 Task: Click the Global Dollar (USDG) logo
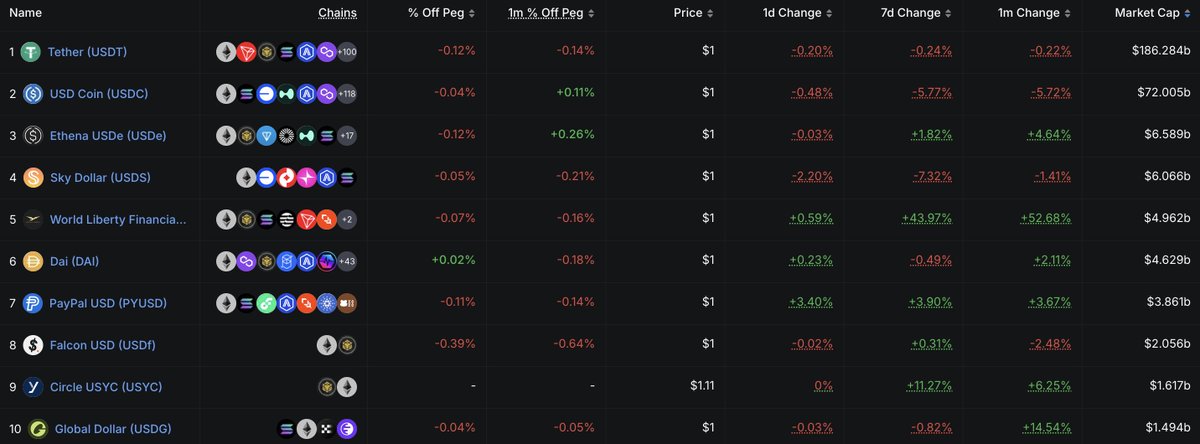37,429
